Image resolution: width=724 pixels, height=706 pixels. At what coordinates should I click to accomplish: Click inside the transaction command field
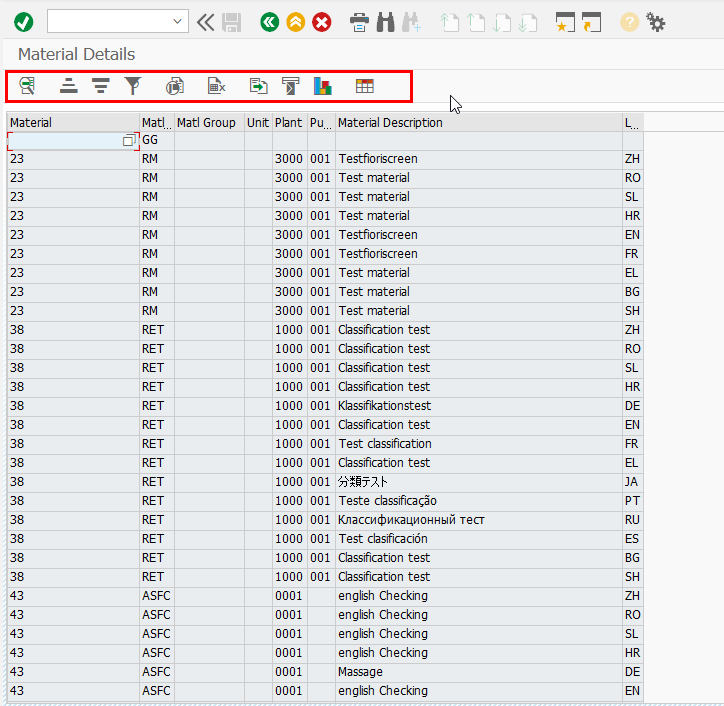click(110, 21)
